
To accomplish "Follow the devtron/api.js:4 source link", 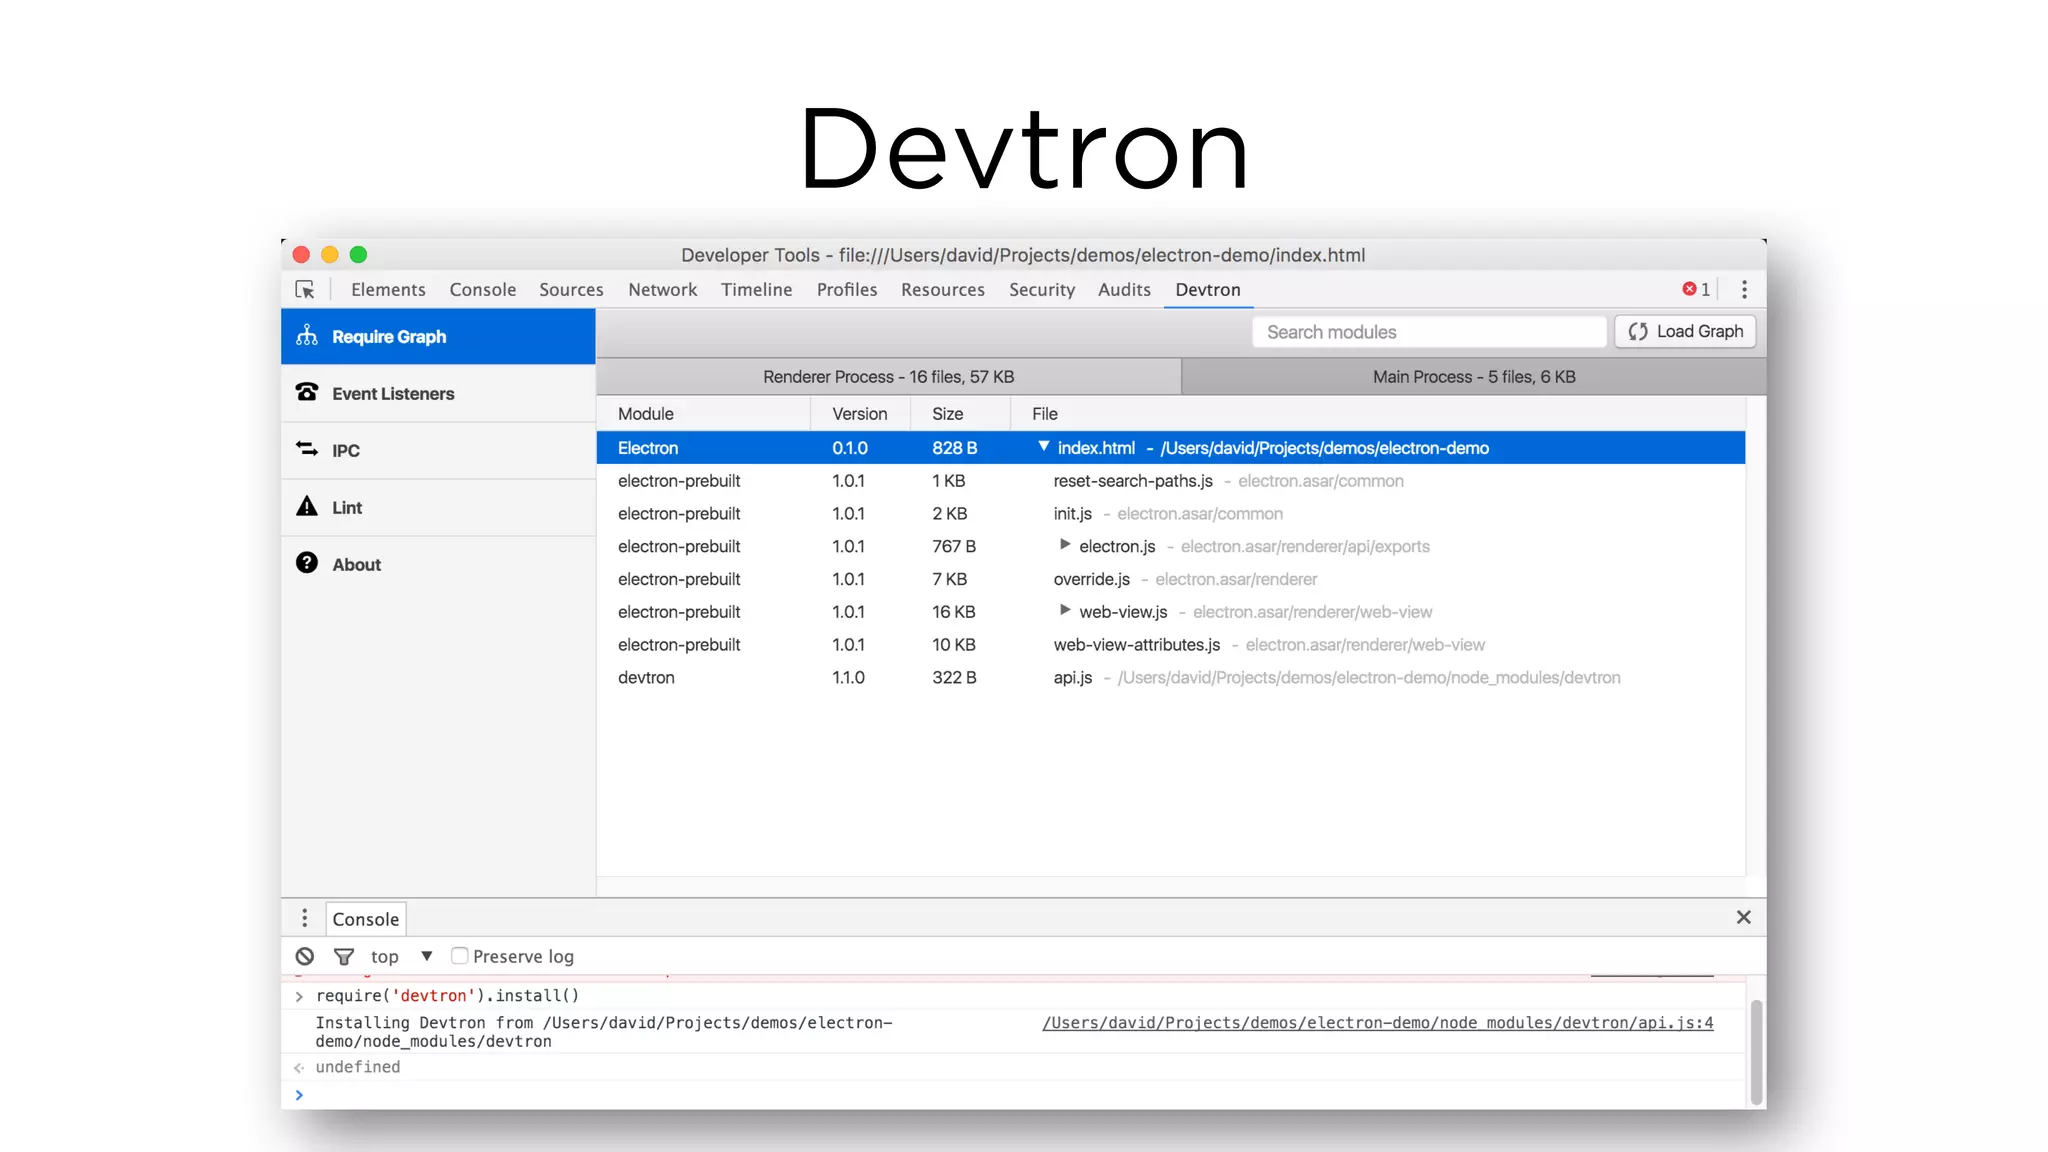I will point(1378,1023).
